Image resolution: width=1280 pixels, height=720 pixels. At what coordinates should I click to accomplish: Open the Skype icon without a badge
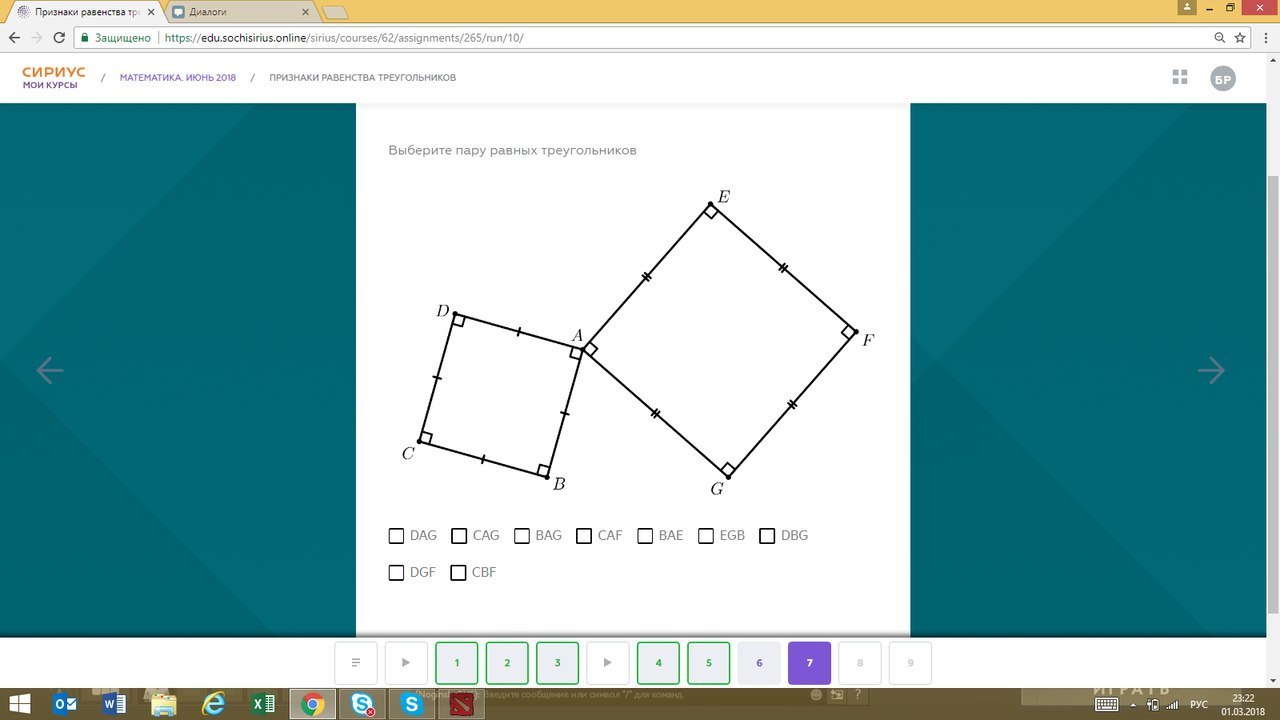pyautogui.click(x=411, y=704)
